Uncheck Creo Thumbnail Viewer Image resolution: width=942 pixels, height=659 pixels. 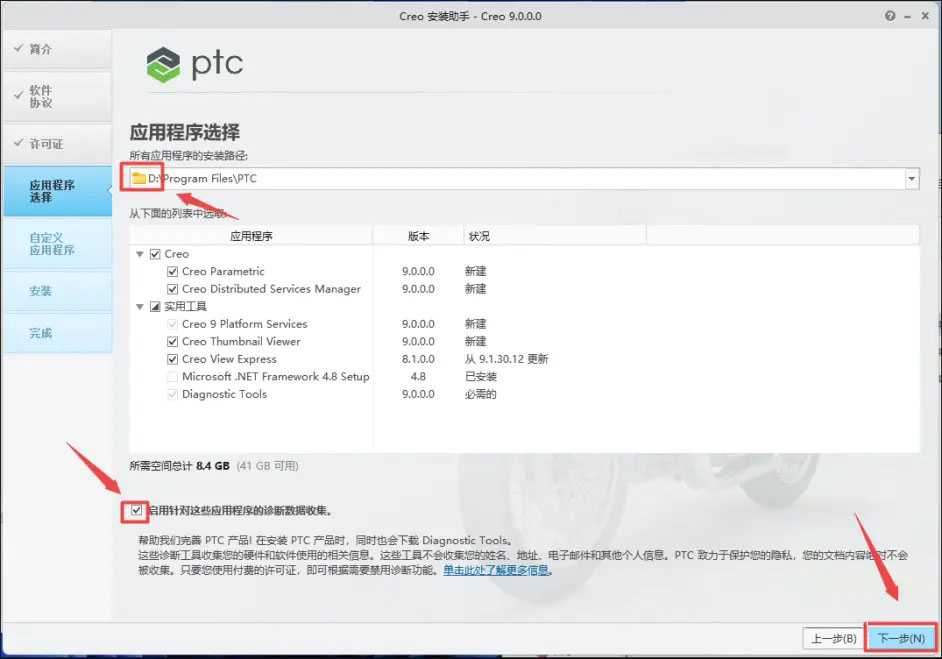click(x=172, y=341)
